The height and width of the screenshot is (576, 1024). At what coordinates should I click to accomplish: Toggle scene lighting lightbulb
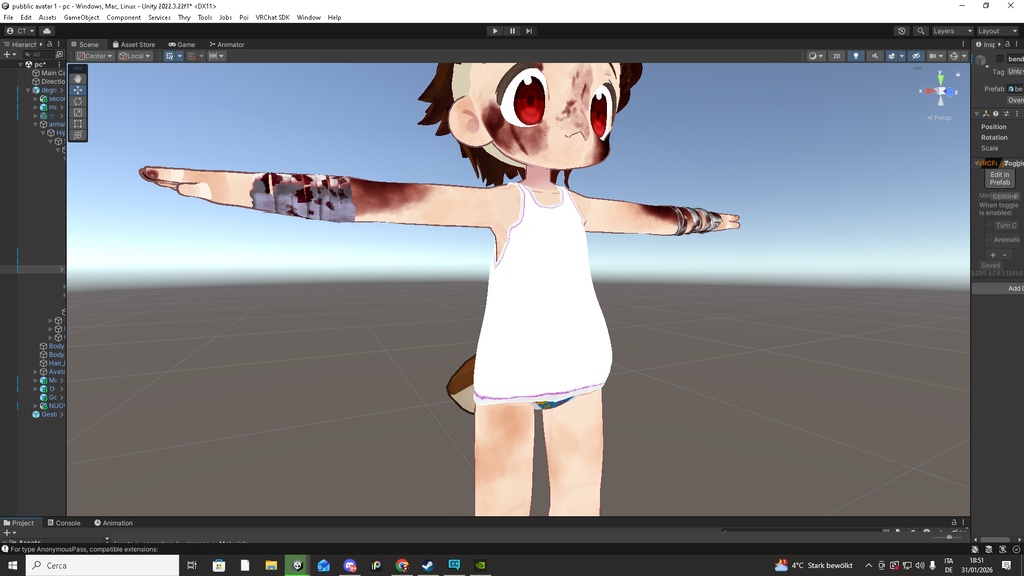[x=856, y=56]
